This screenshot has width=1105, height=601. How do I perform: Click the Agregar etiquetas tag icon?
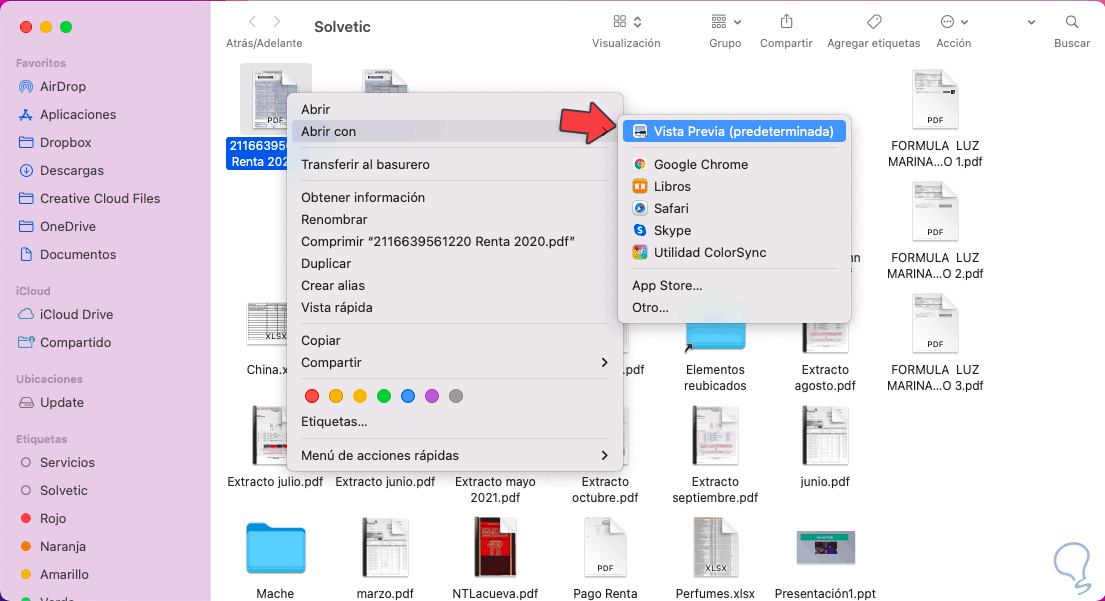[874, 22]
